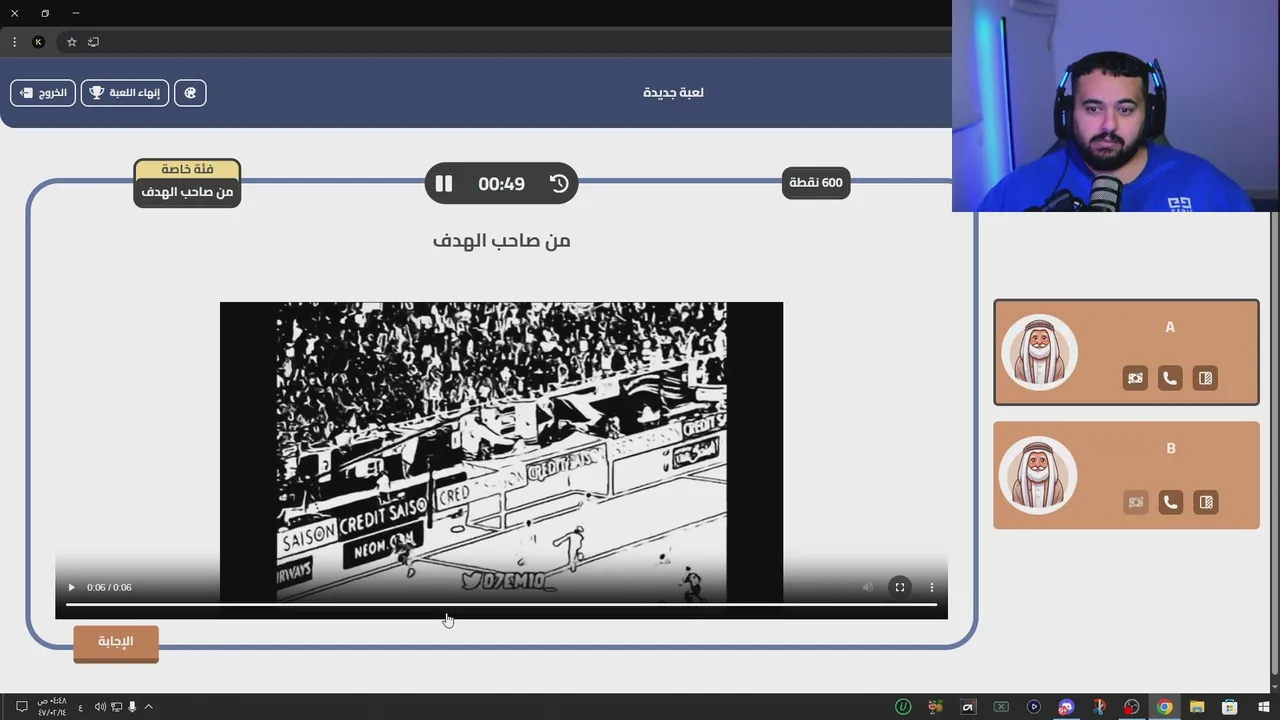Open OBS Studio taskbar icon
Image resolution: width=1280 pixels, height=720 pixels.
(1132, 707)
